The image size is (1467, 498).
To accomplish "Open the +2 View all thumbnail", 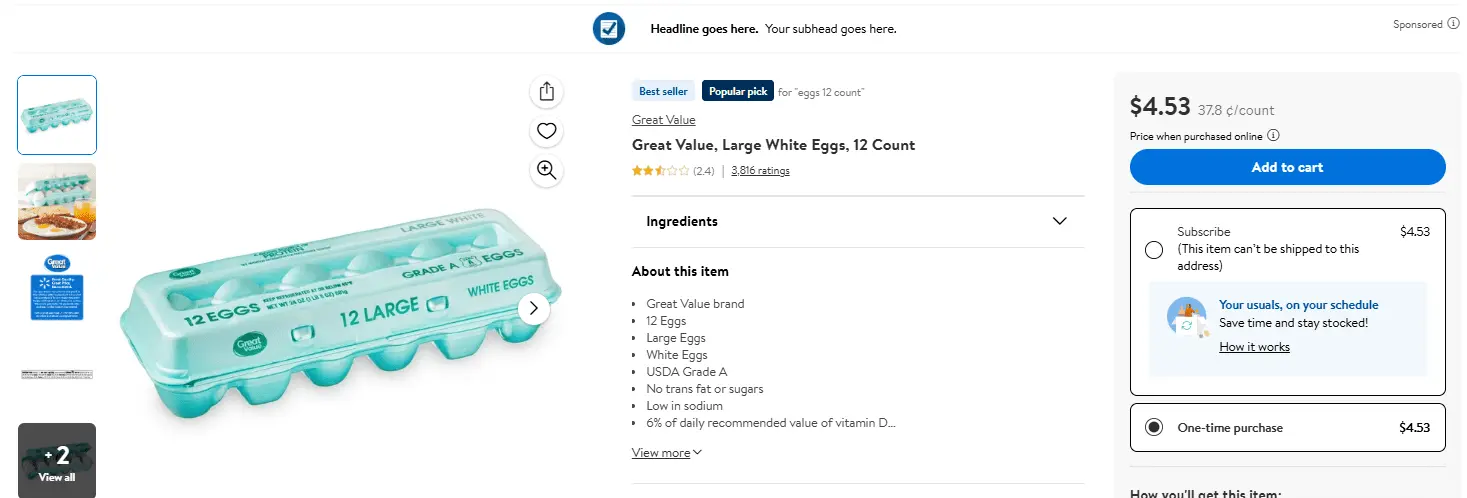I will point(57,460).
